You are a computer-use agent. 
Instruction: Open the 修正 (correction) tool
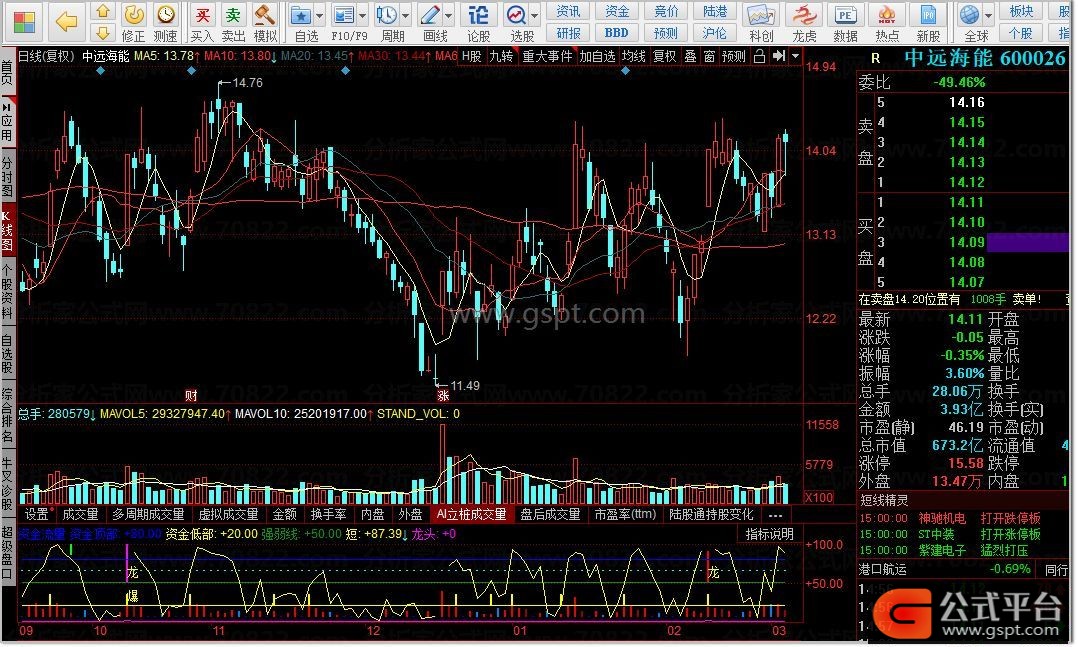click(133, 22)
